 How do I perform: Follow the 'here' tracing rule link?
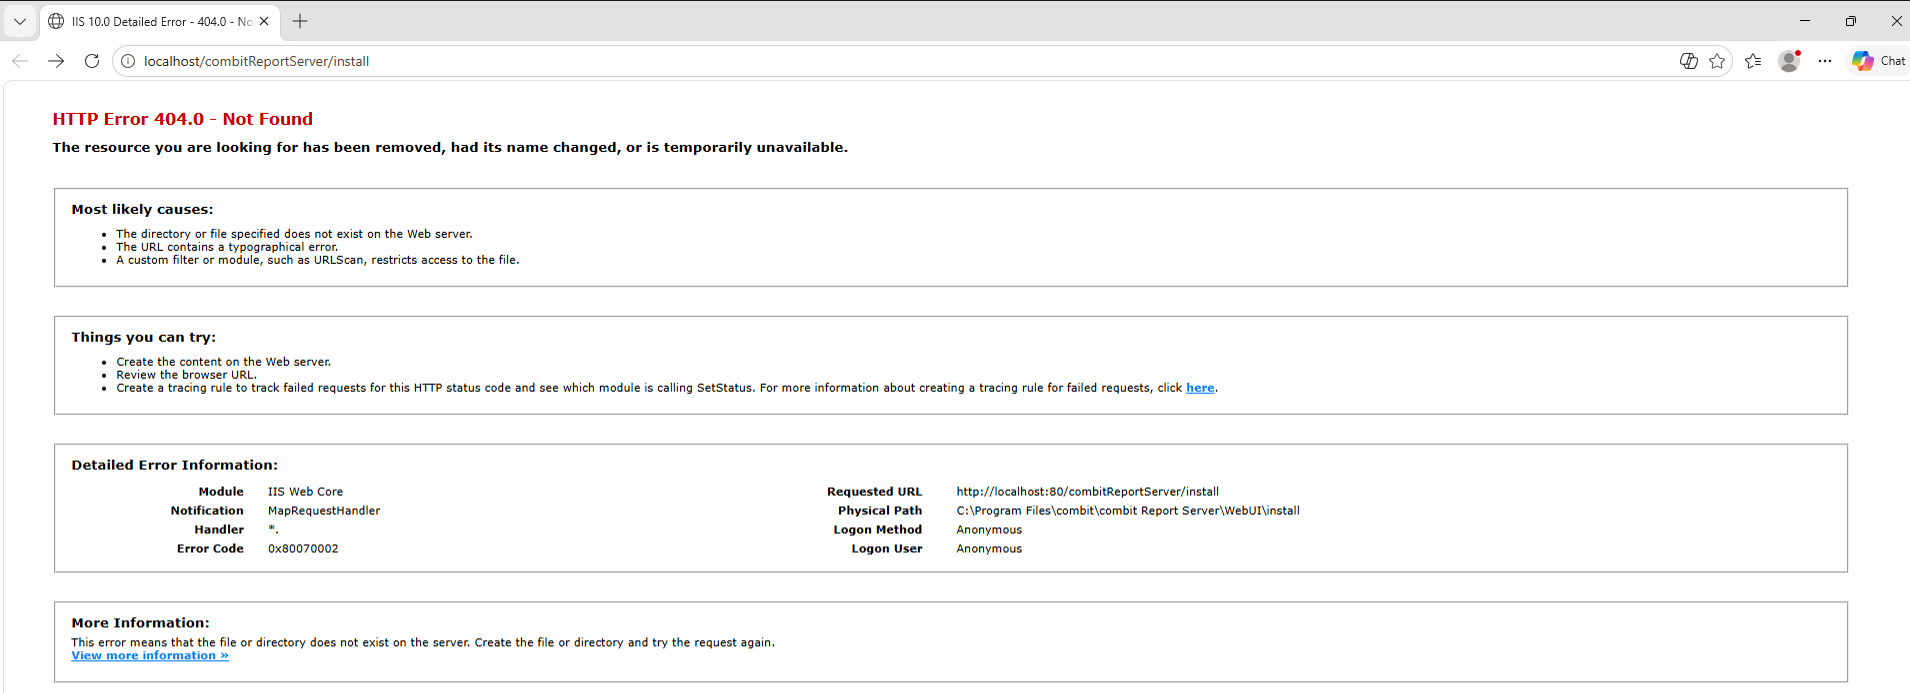click(x=1200, y=388)
